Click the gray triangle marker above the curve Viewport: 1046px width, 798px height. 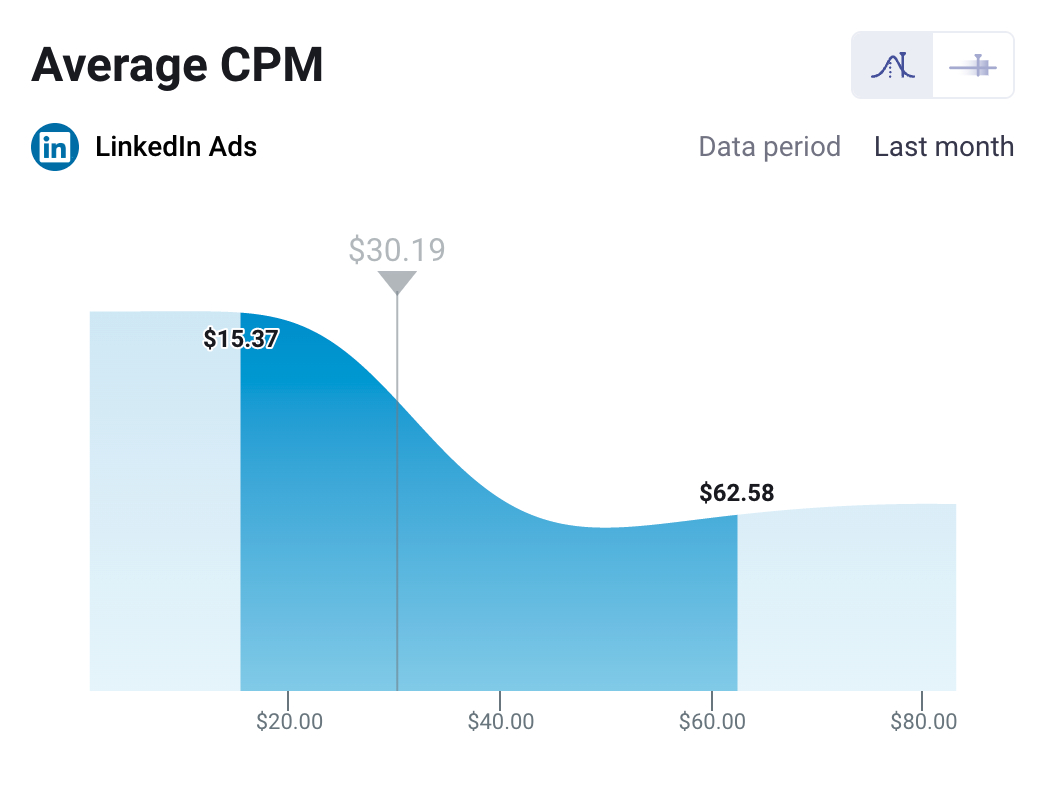(x=397, y=283)
